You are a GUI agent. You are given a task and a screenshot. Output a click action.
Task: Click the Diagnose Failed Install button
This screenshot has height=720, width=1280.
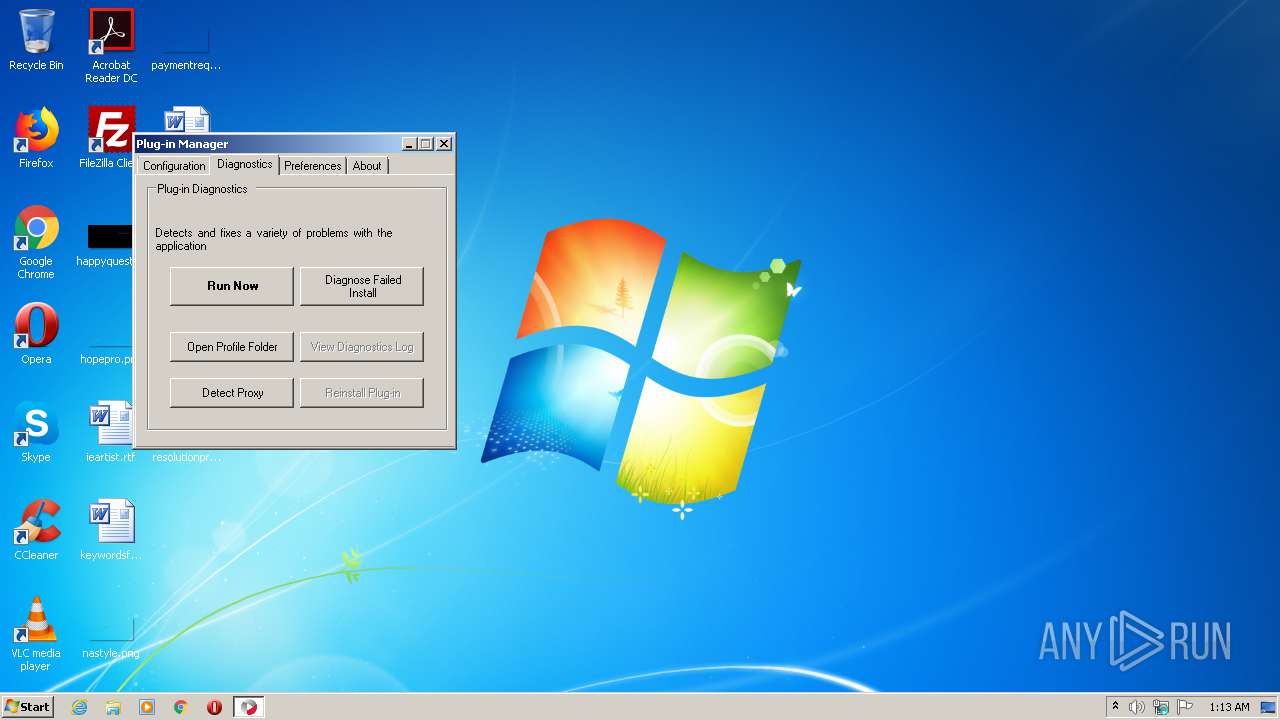tap(362, 286)
